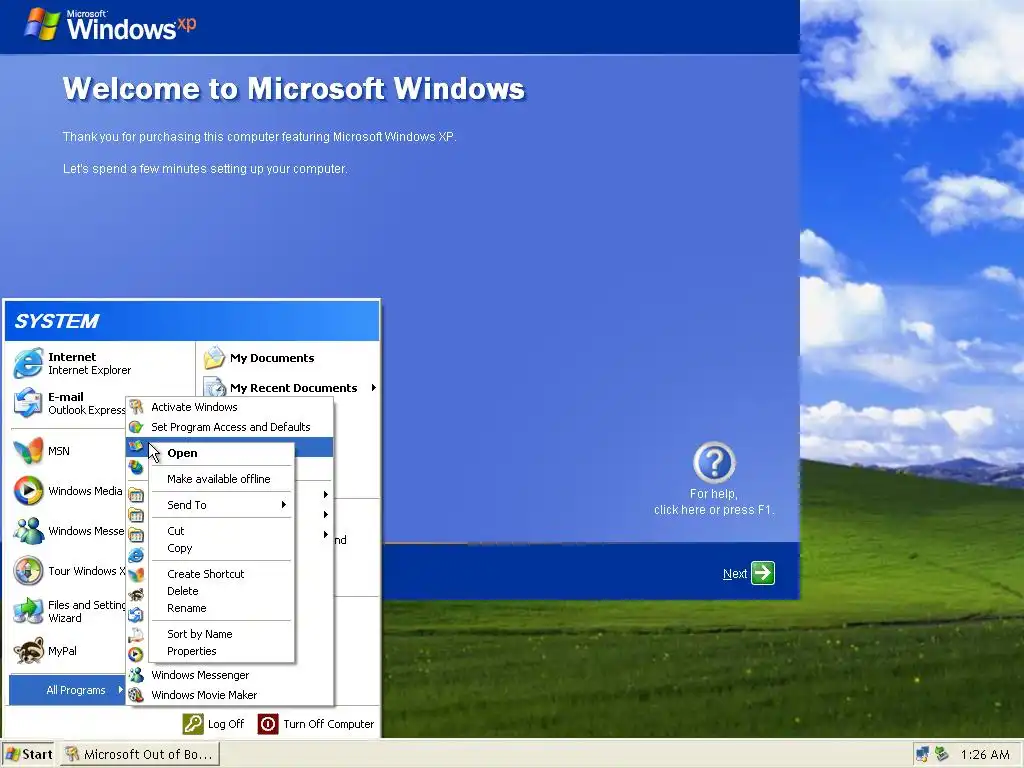Screen dimensions: 1024x768
Task: Expand the Send To submenu
Action: (x=222, y=505)
